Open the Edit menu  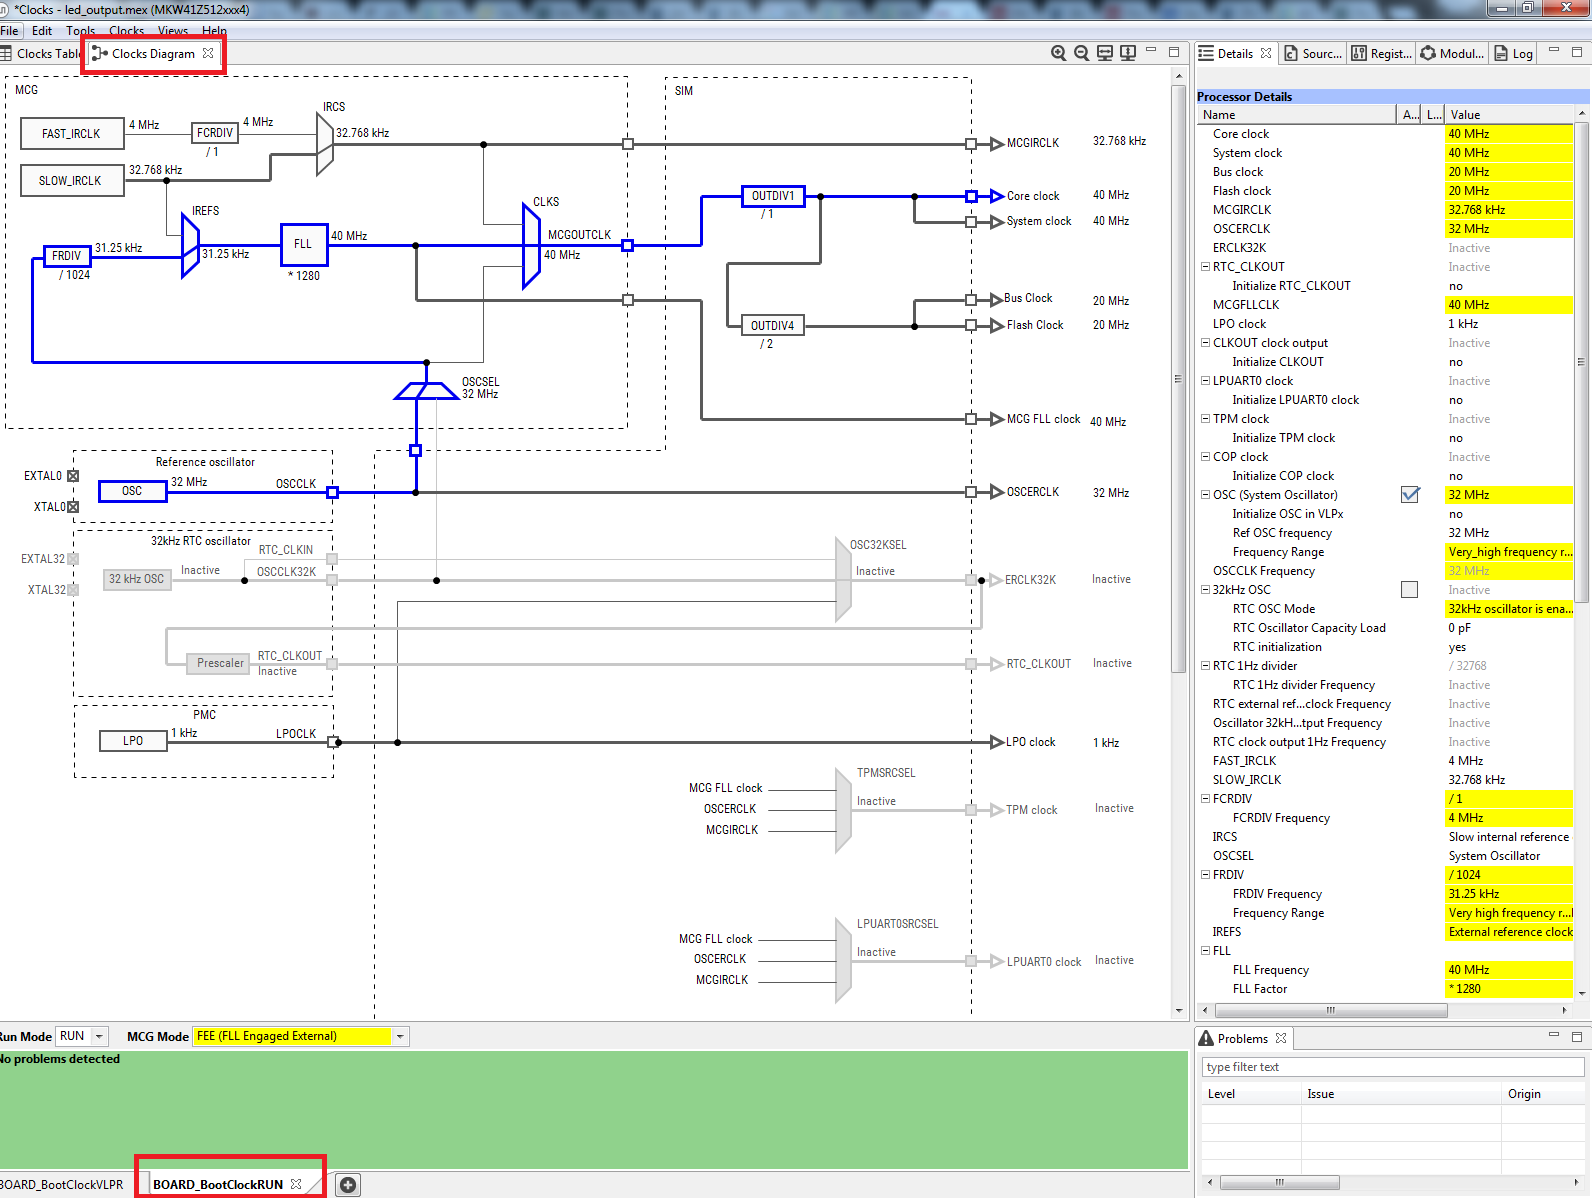click(42, 31)
